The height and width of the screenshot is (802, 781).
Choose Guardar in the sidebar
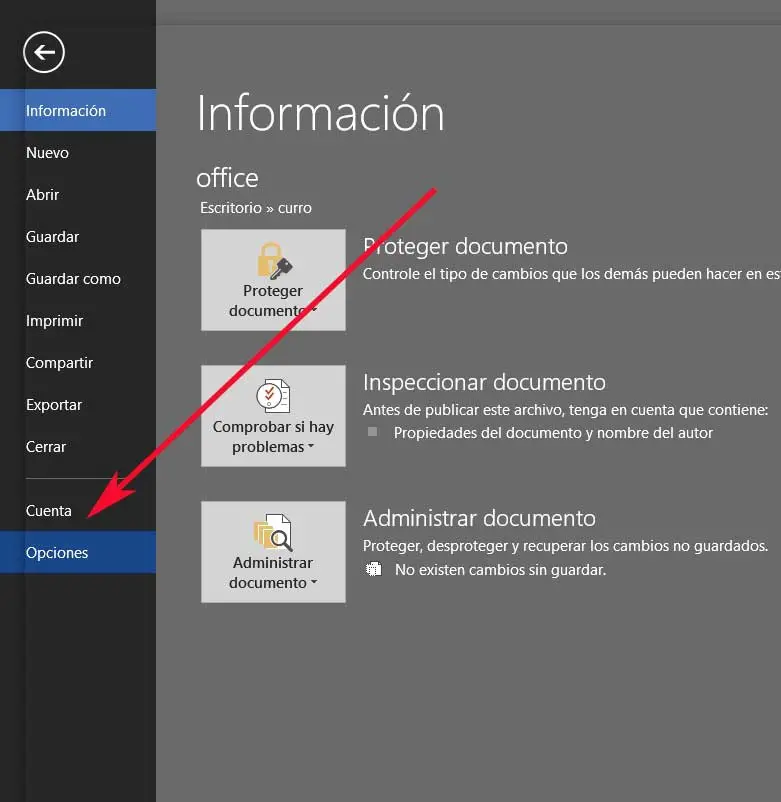78,237
